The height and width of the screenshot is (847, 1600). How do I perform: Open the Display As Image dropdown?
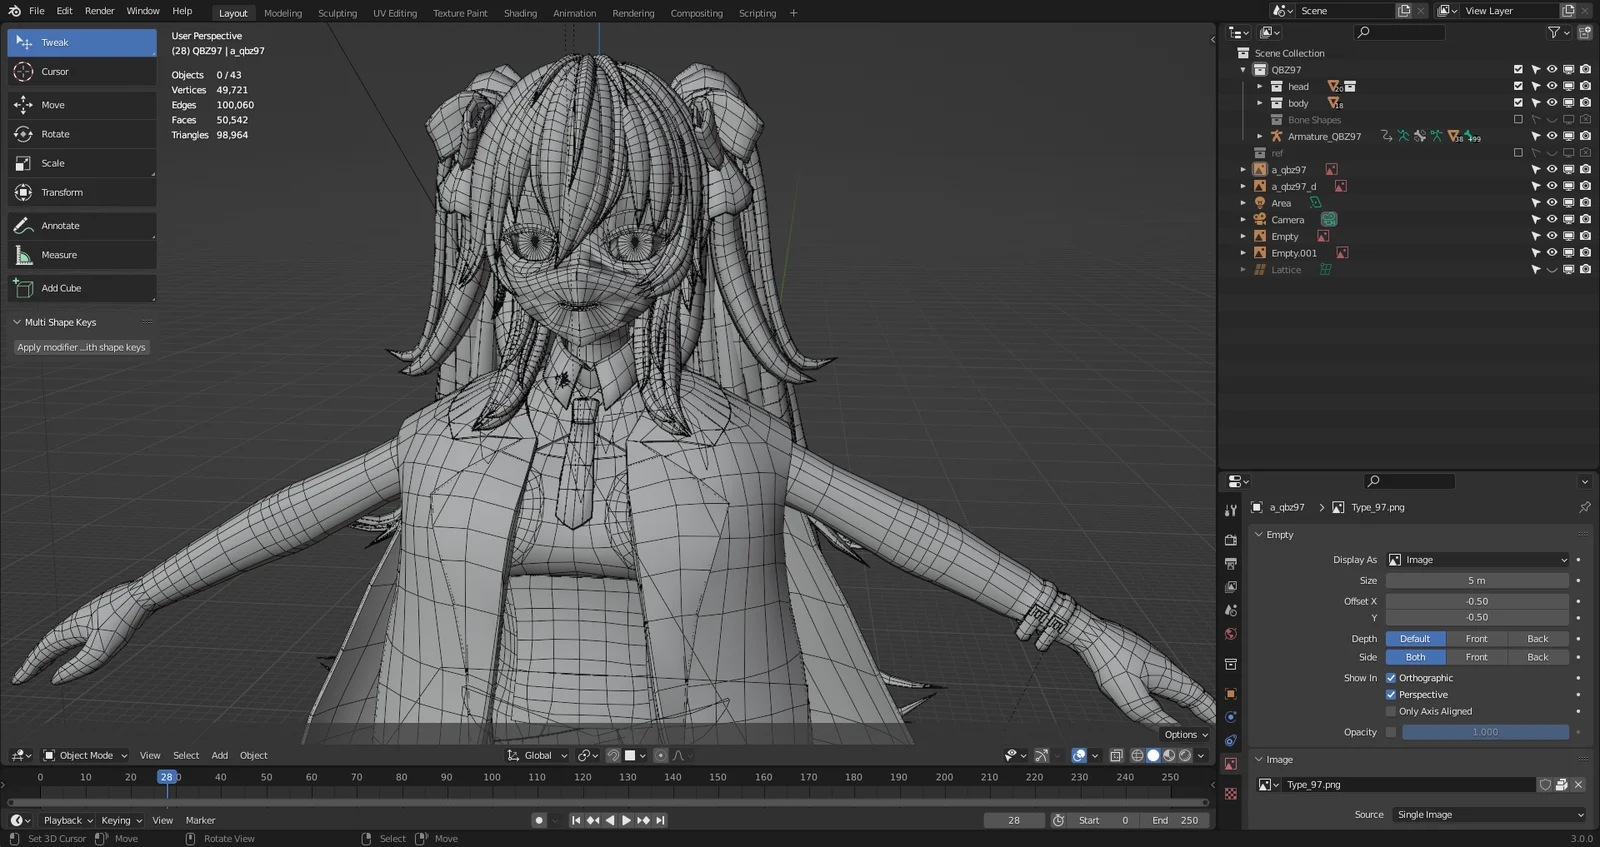coord(1477,560)
